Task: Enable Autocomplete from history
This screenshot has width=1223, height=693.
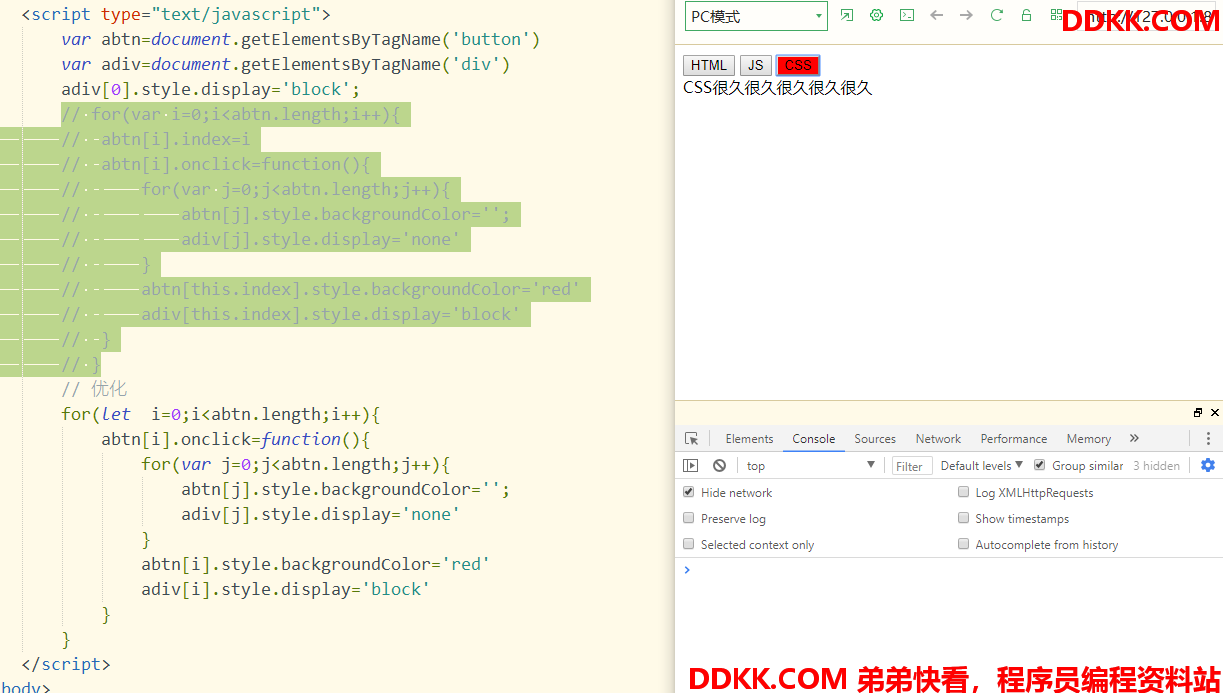Action: coord(964,544)
